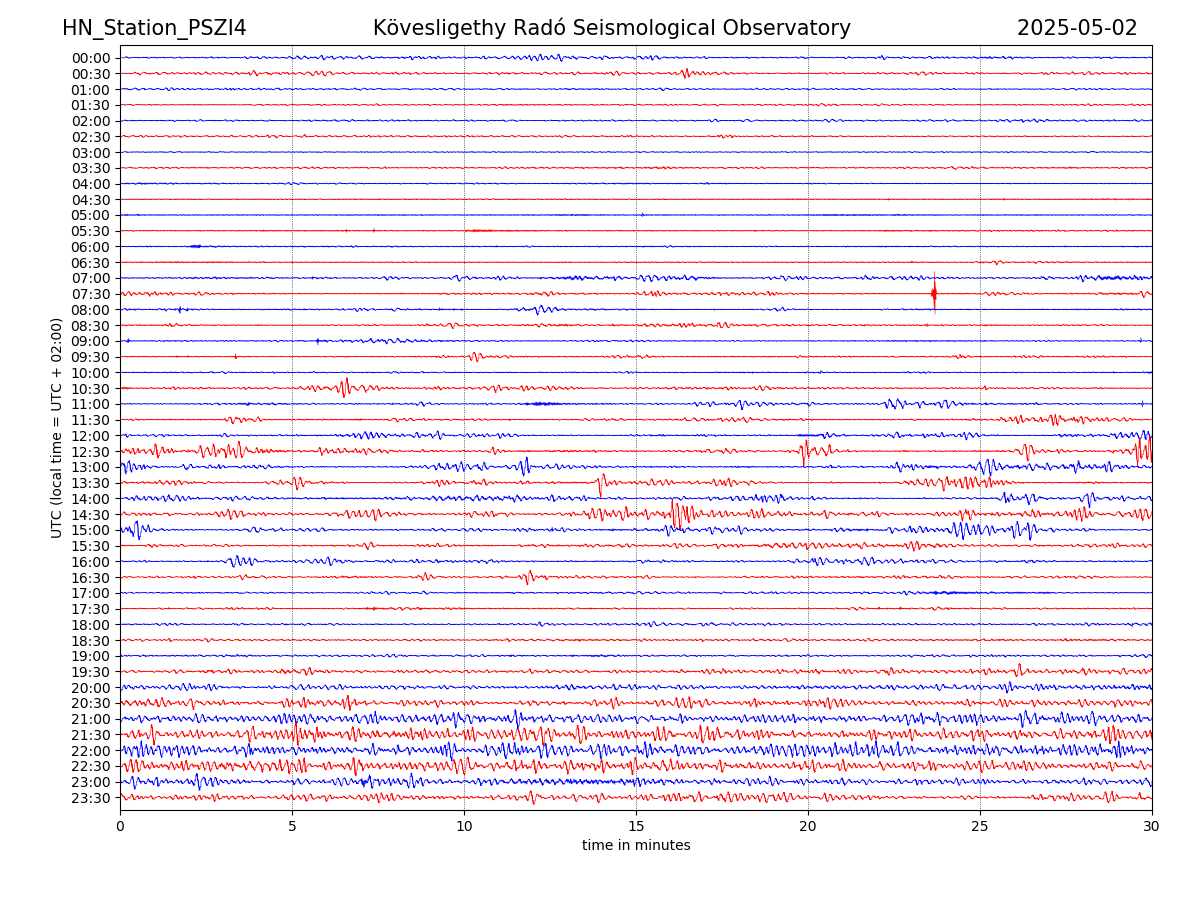Select the 21:30 row label
This screenshot has width=1200, height=900.
(x=91, y=735)
